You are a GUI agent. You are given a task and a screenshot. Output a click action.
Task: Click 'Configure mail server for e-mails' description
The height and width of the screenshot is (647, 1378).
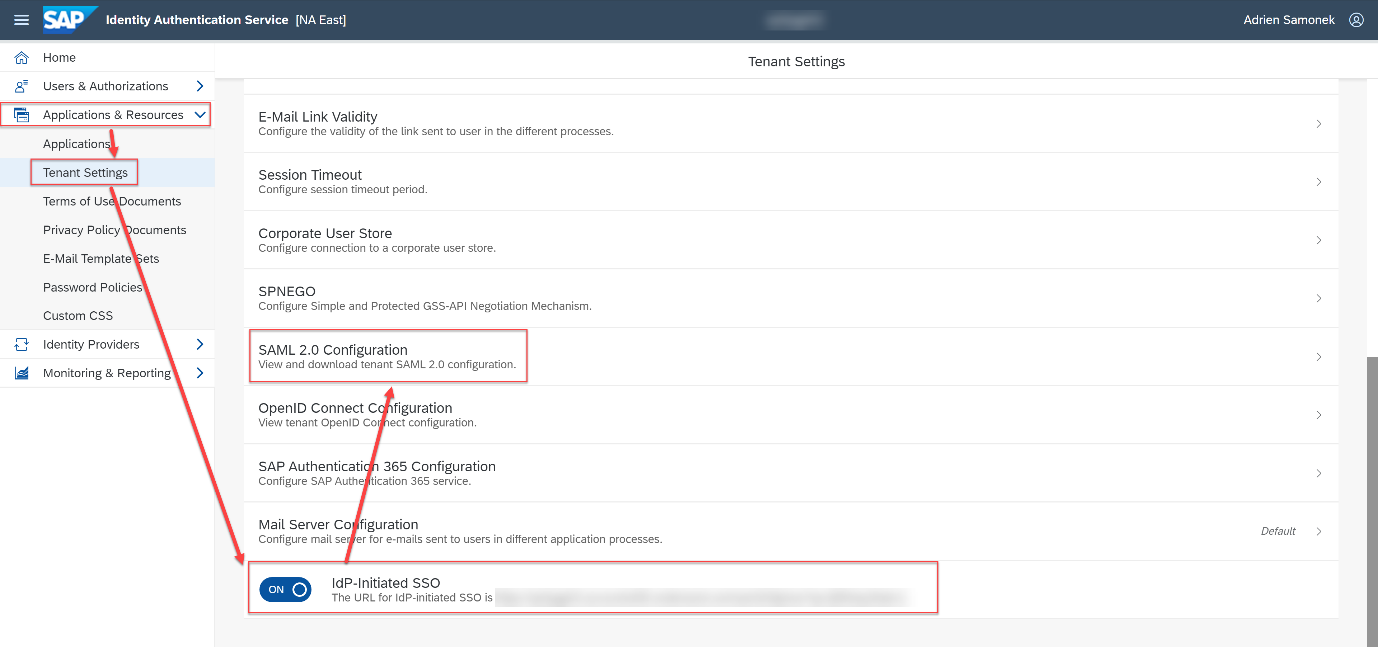click(460, 539)
